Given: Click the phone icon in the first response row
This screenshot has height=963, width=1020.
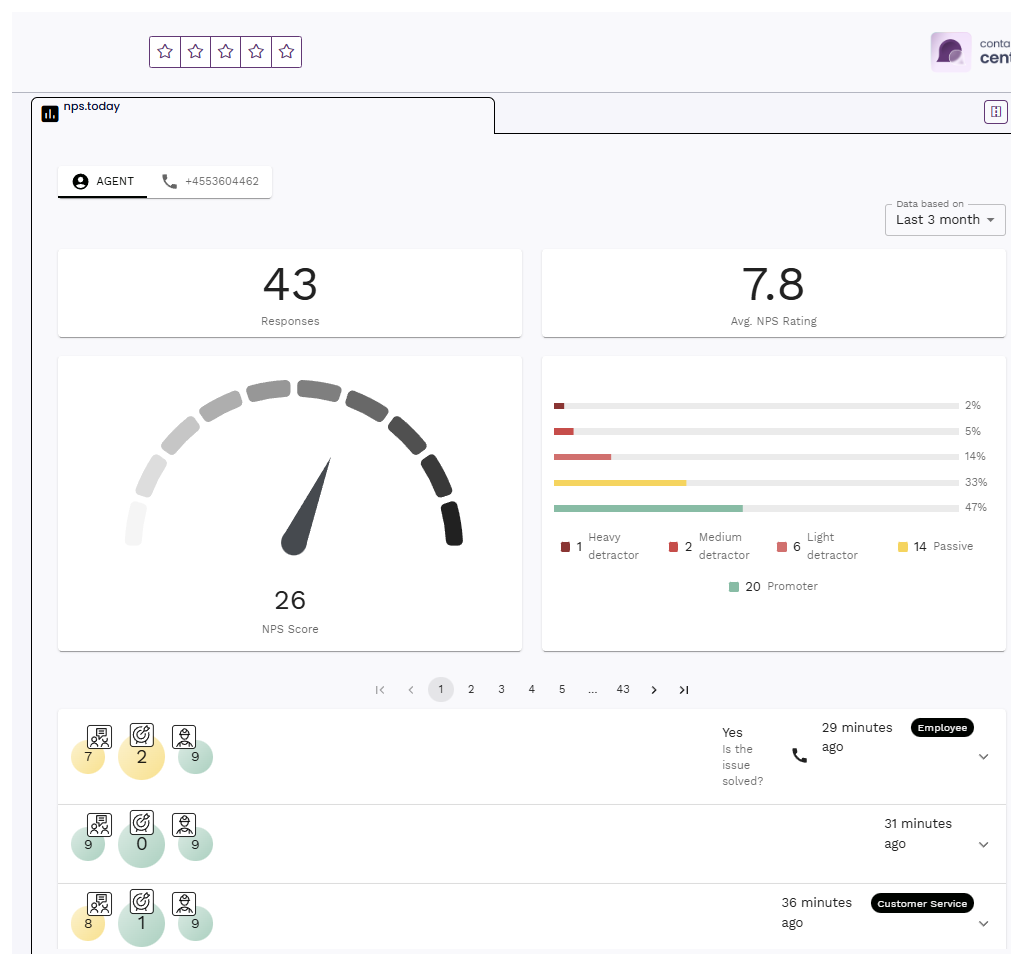Looking at the screenshot, I should 799,756.
